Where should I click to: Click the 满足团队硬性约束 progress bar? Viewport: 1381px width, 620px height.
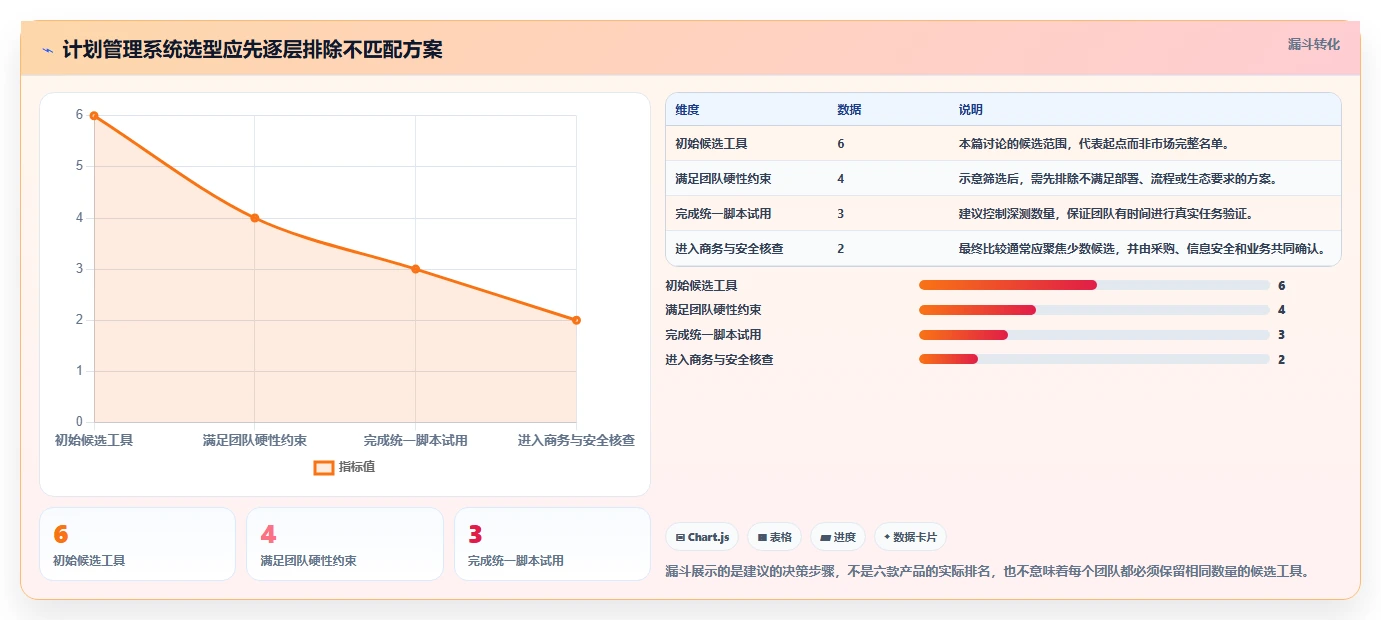1094,310
